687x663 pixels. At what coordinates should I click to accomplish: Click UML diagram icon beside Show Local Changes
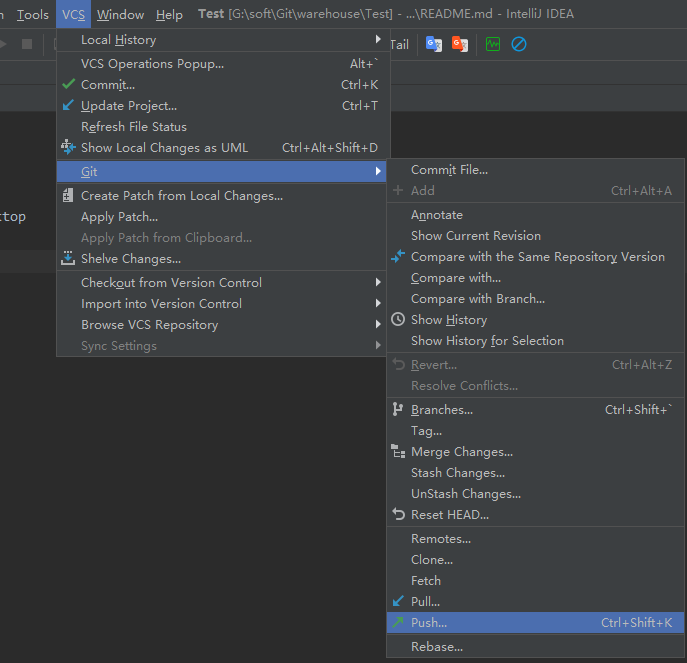coord(68,147)
